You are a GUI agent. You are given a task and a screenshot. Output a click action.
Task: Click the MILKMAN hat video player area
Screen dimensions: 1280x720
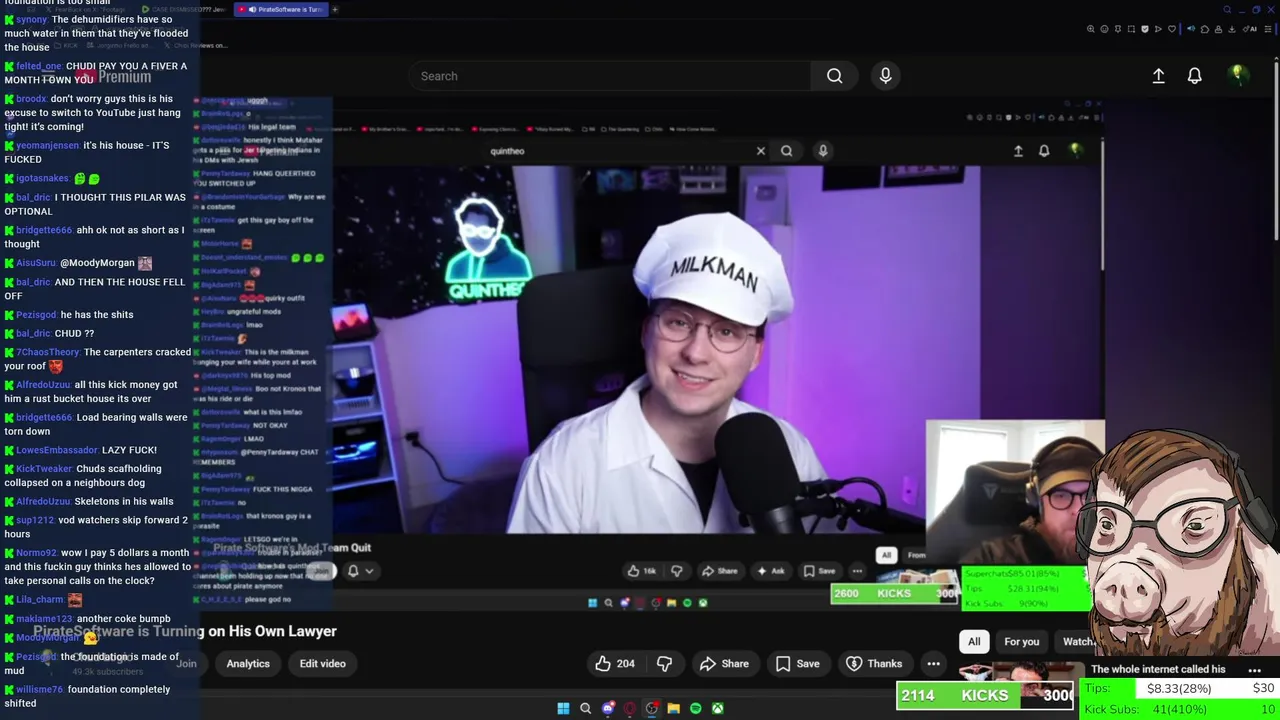coord(718,348)
